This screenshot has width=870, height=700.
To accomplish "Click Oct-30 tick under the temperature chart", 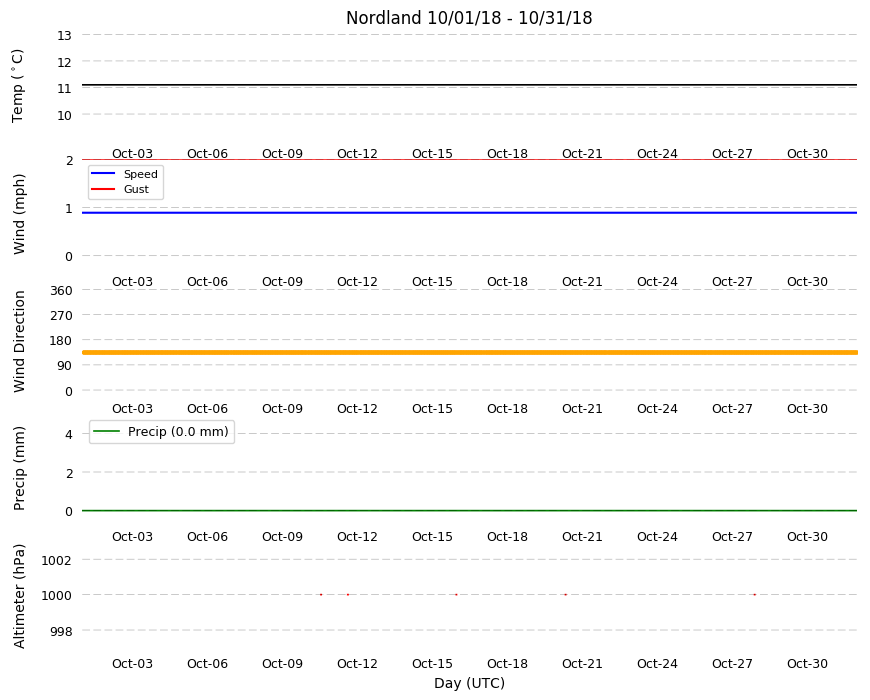I will pos(807,154).
